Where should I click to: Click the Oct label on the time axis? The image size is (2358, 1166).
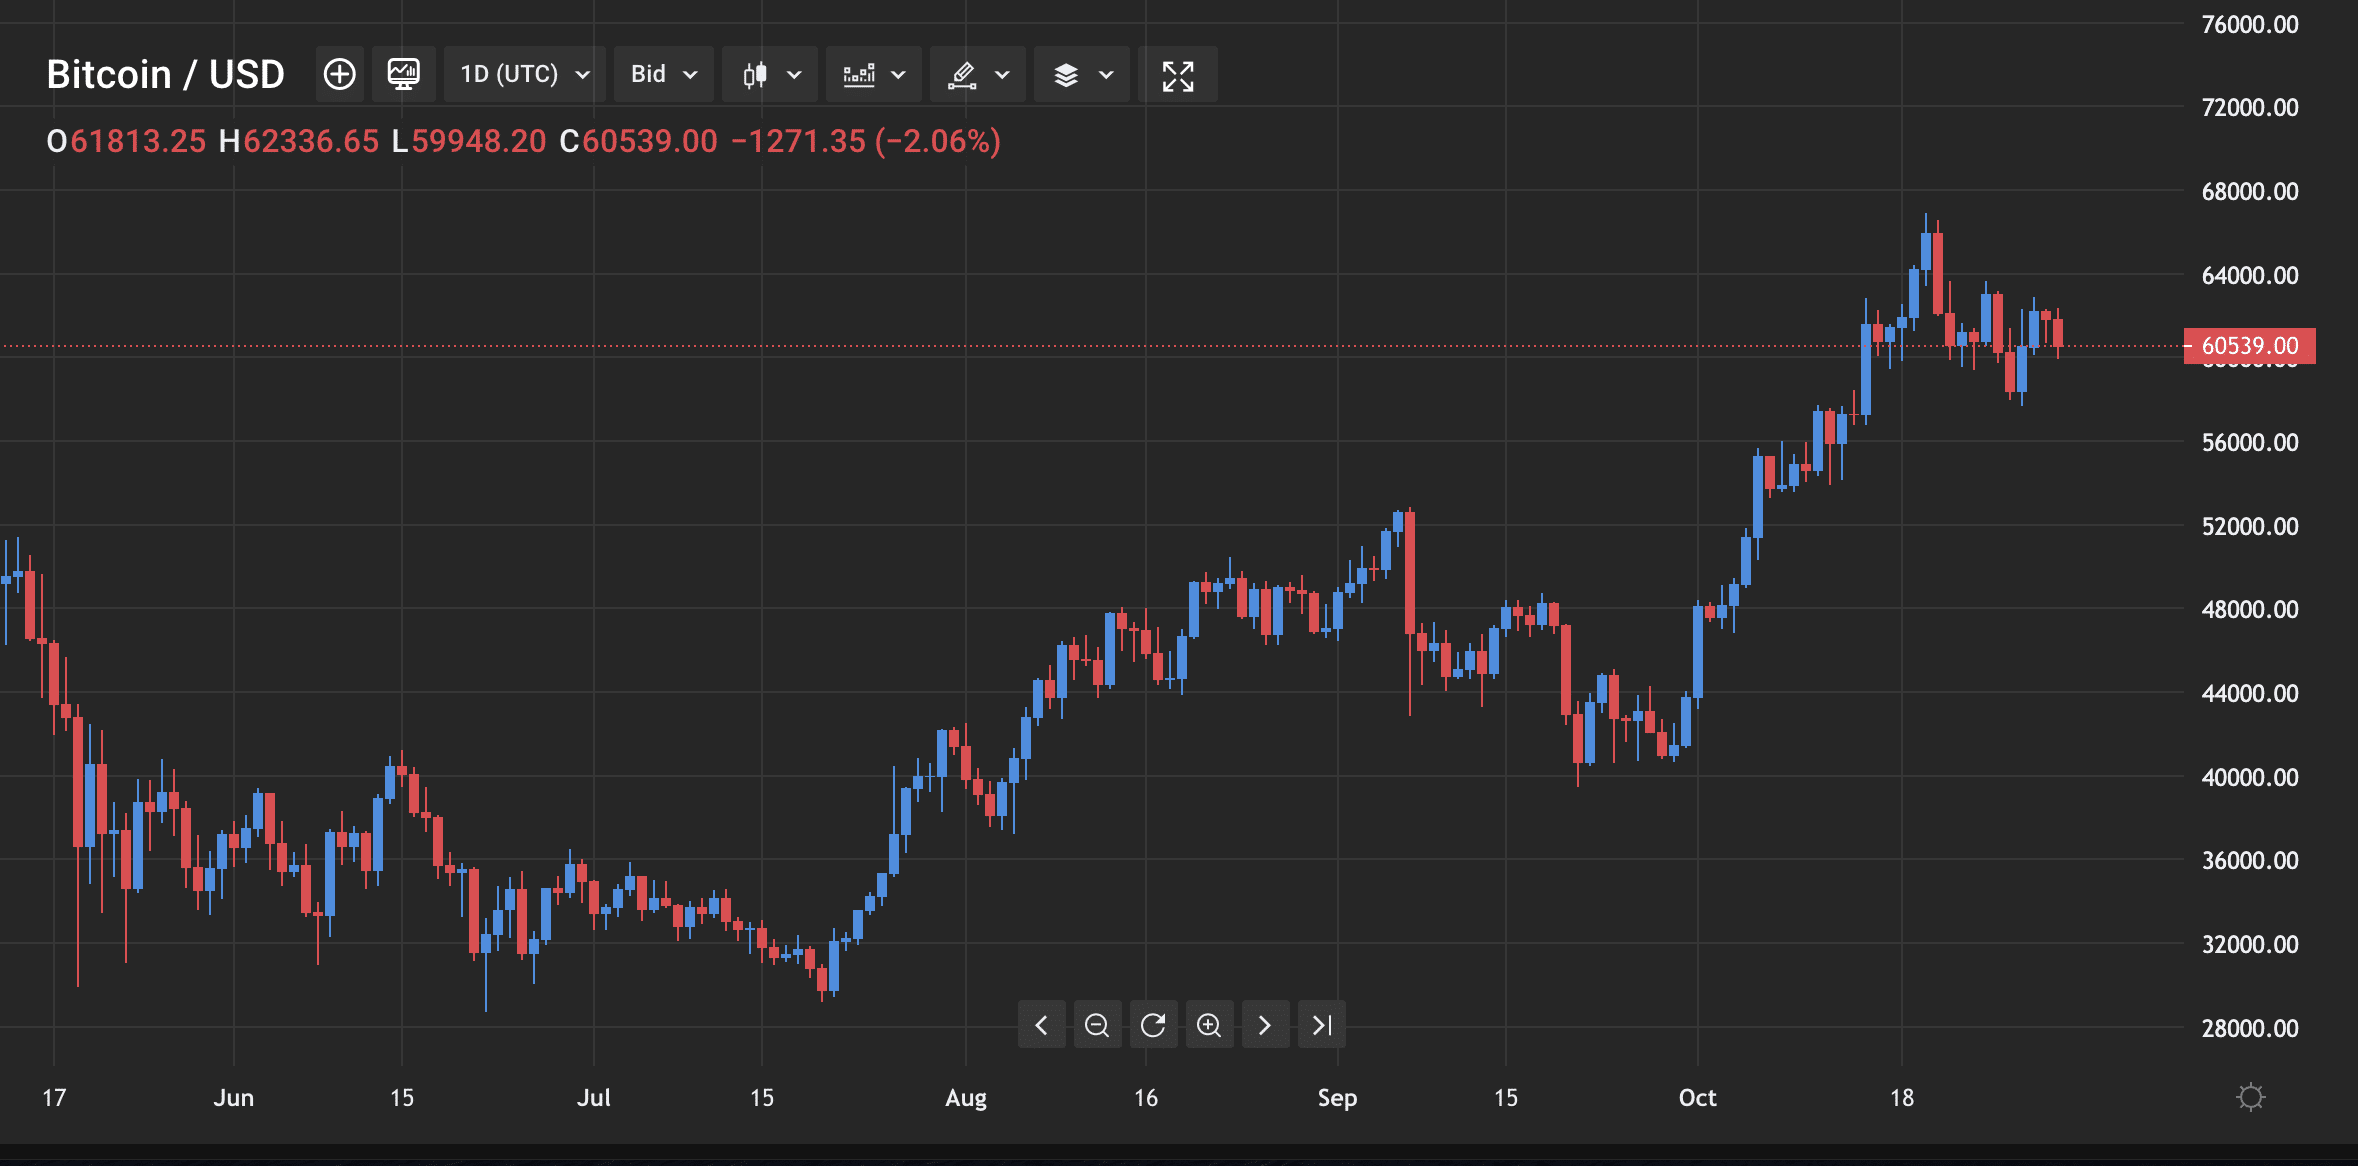tap(1697, 1097)
